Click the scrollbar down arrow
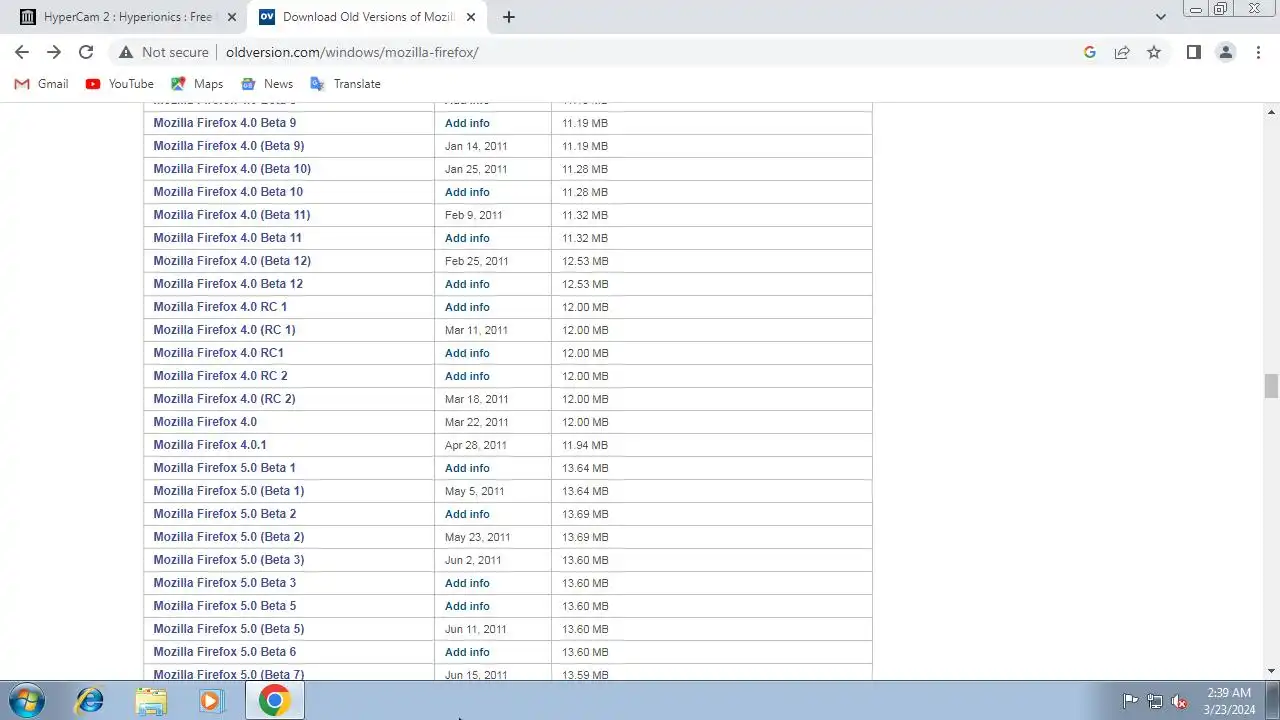 1271,671
